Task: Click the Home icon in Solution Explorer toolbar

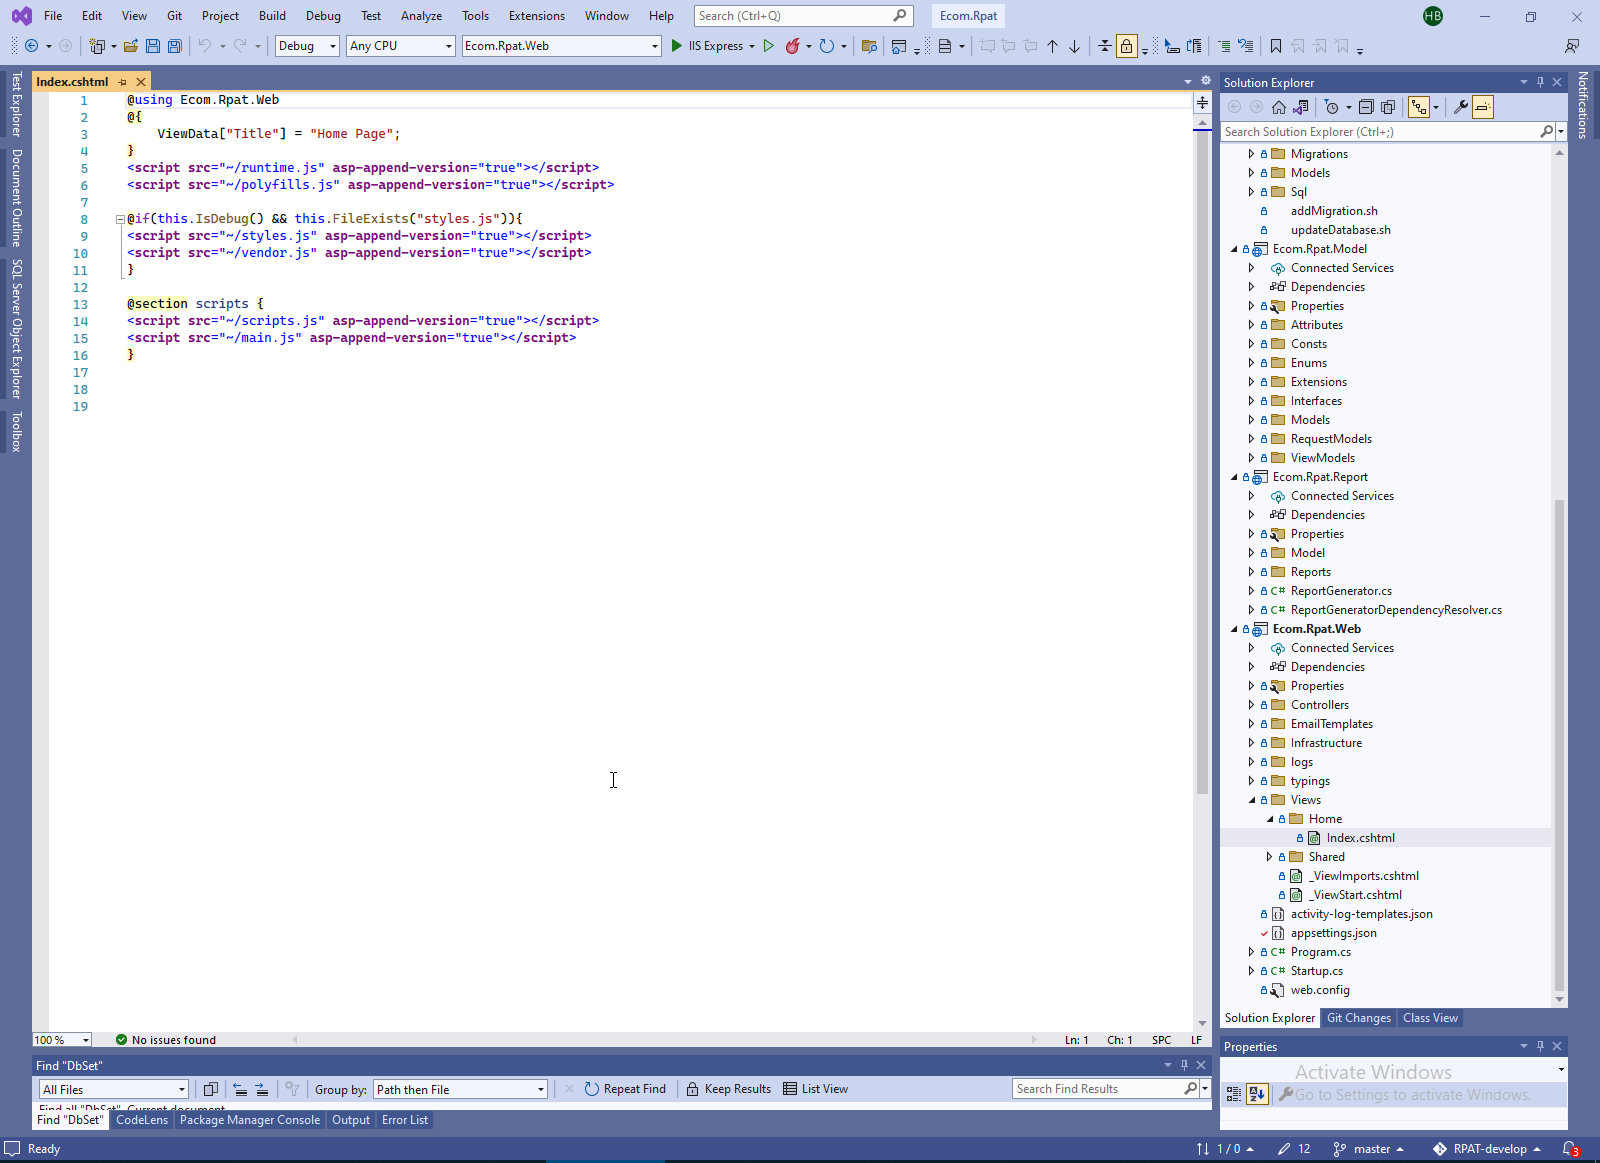Action: [1279, 107]
